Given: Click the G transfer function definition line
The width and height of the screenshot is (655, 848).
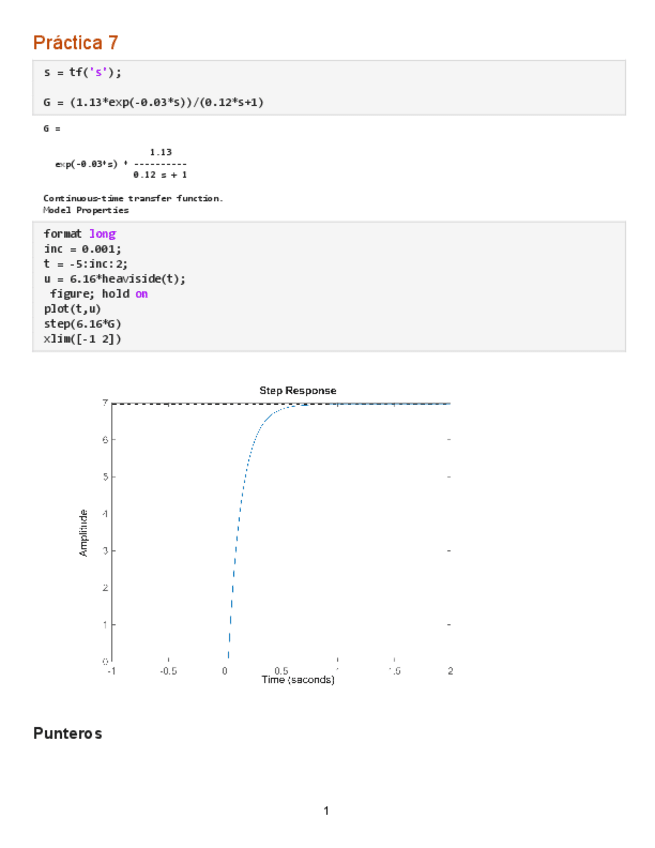Looking at the screenshot, I should (153, 102).
